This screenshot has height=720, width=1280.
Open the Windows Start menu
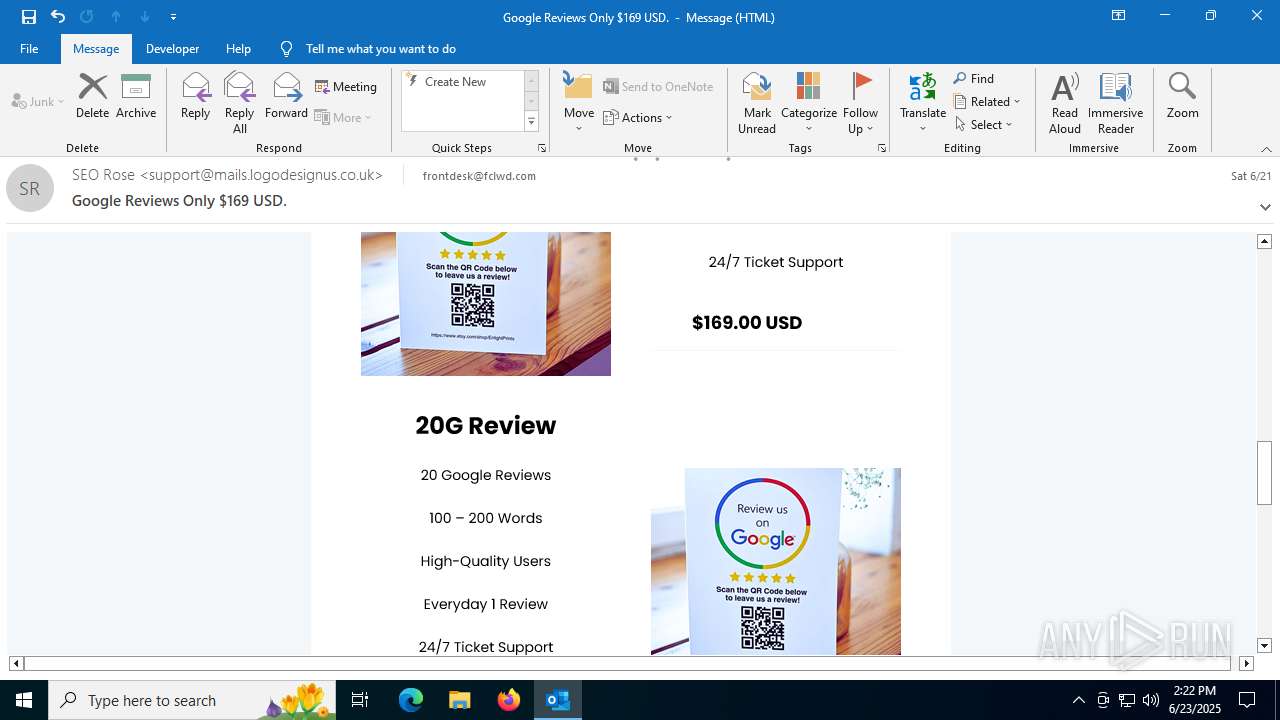pos(24,700)
